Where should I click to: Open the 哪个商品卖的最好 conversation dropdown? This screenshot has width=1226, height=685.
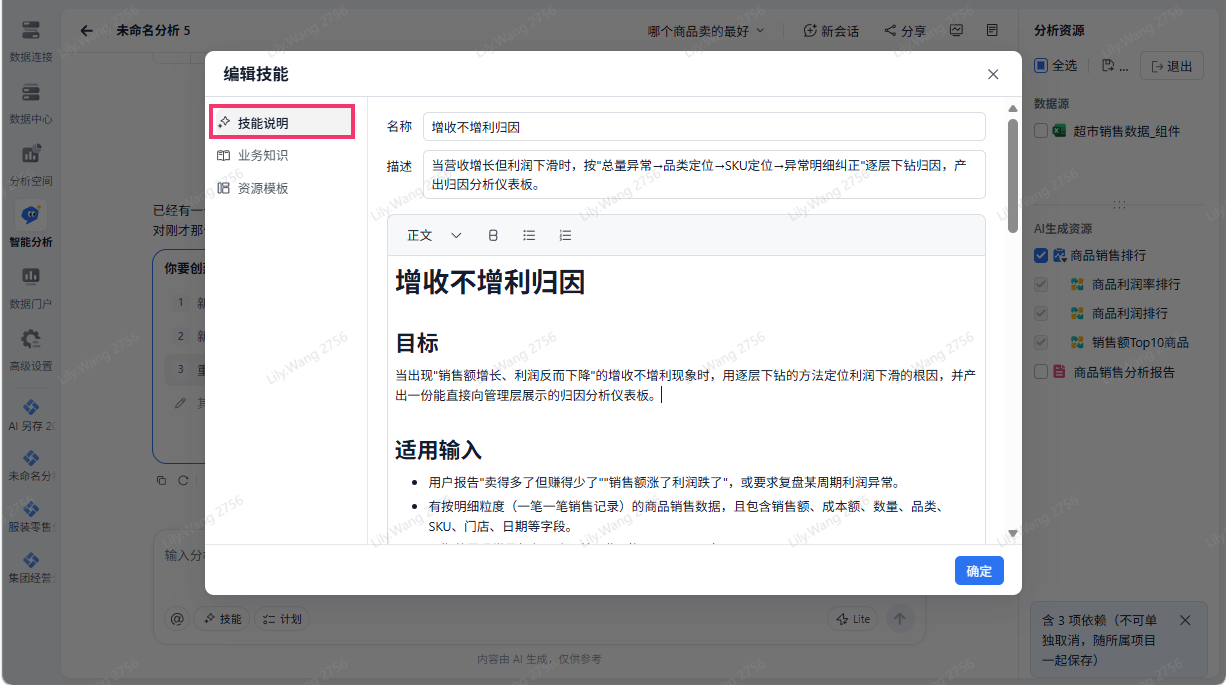tap(706, 31)
